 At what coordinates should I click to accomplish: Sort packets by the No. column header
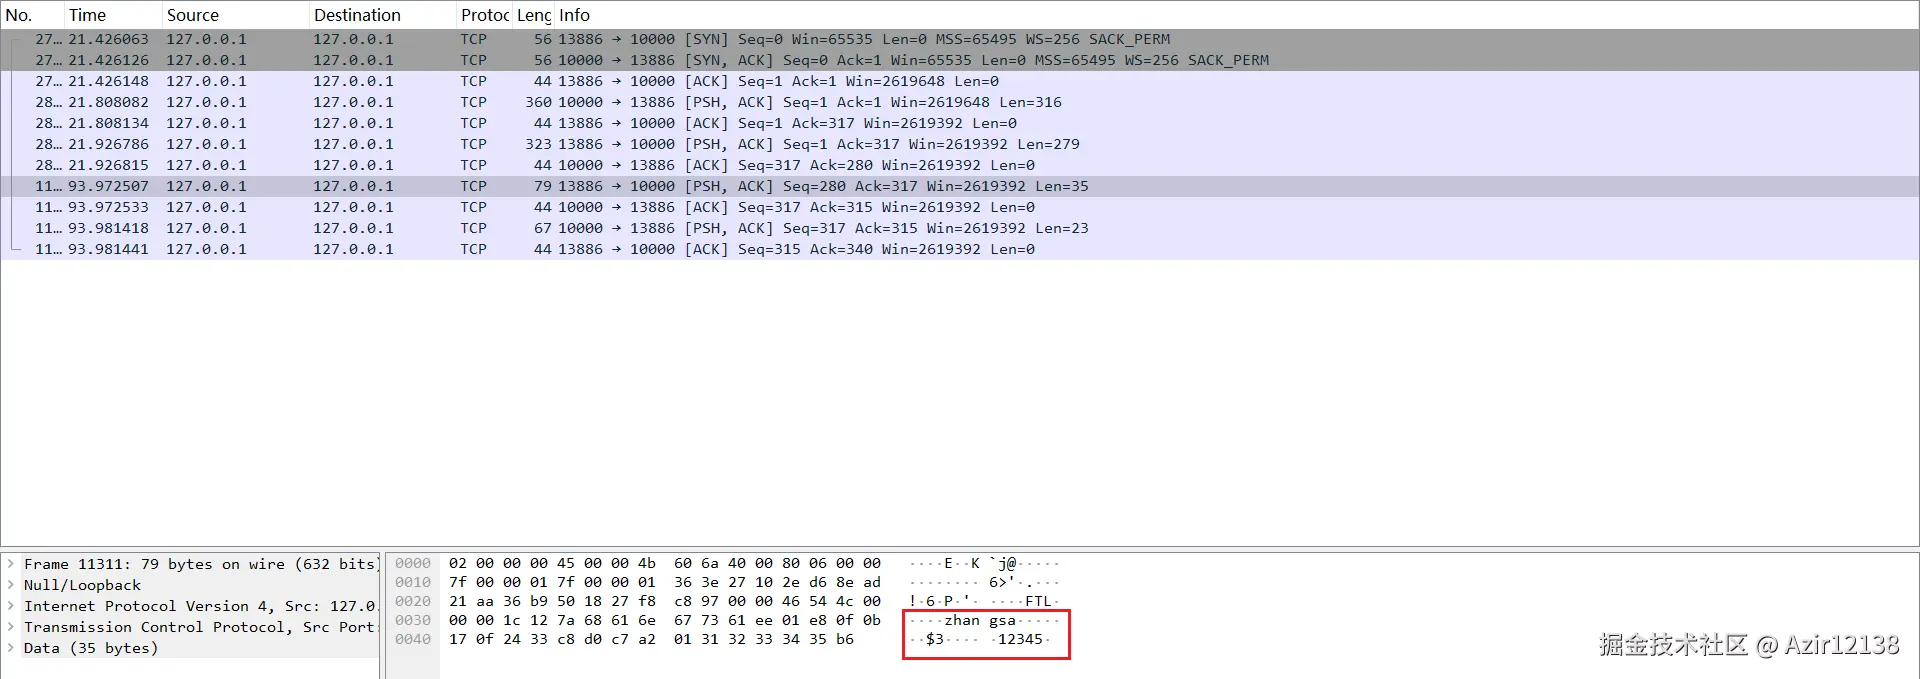(x=32, y=15)
